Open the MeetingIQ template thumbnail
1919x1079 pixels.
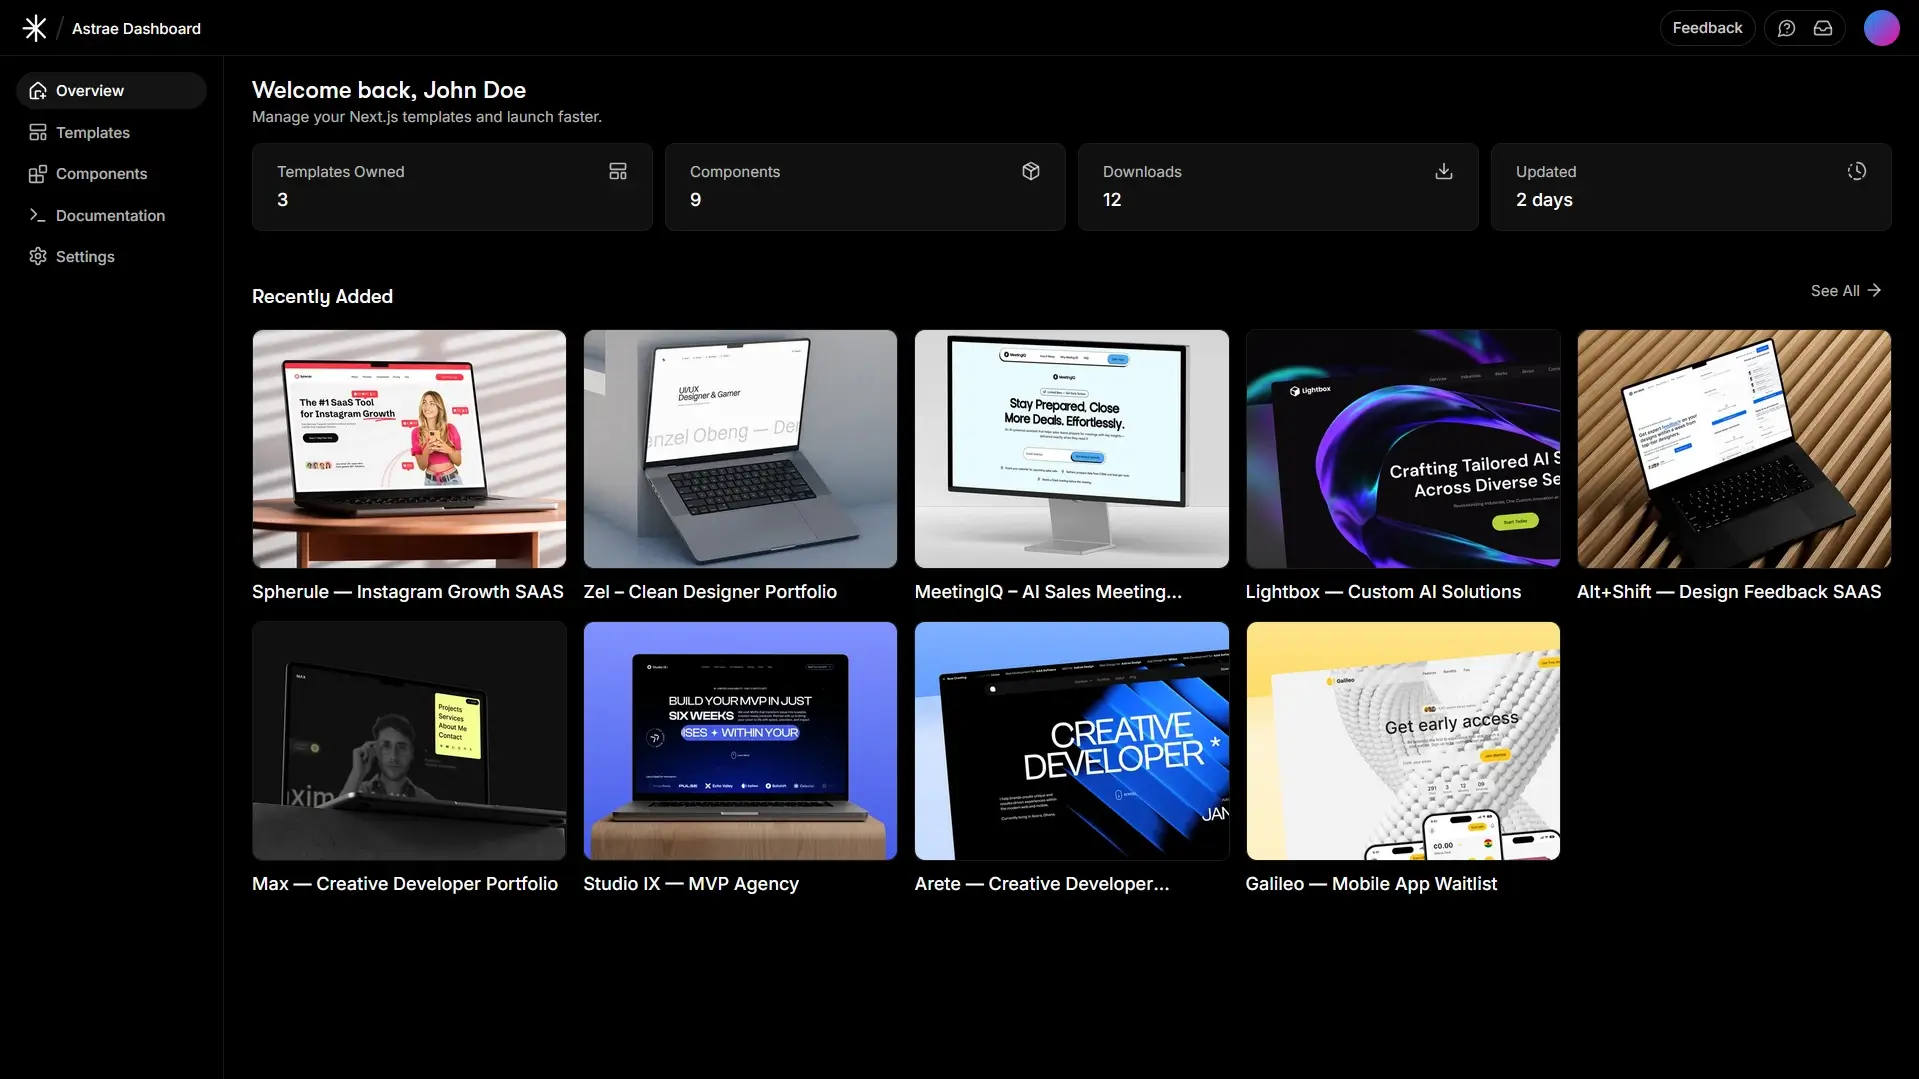(x=1071, y=449)
